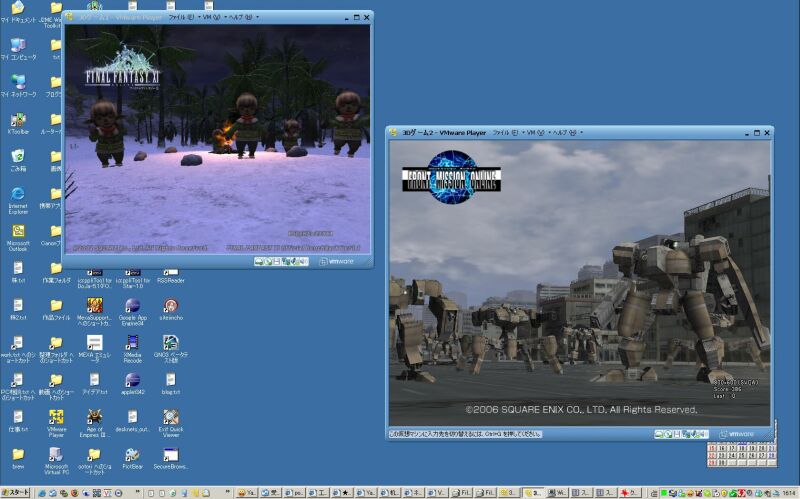This screenshot has width=800, height=499.
Task: Open the マイ ドキュメント desktop icon
Action: coord(18,11)
